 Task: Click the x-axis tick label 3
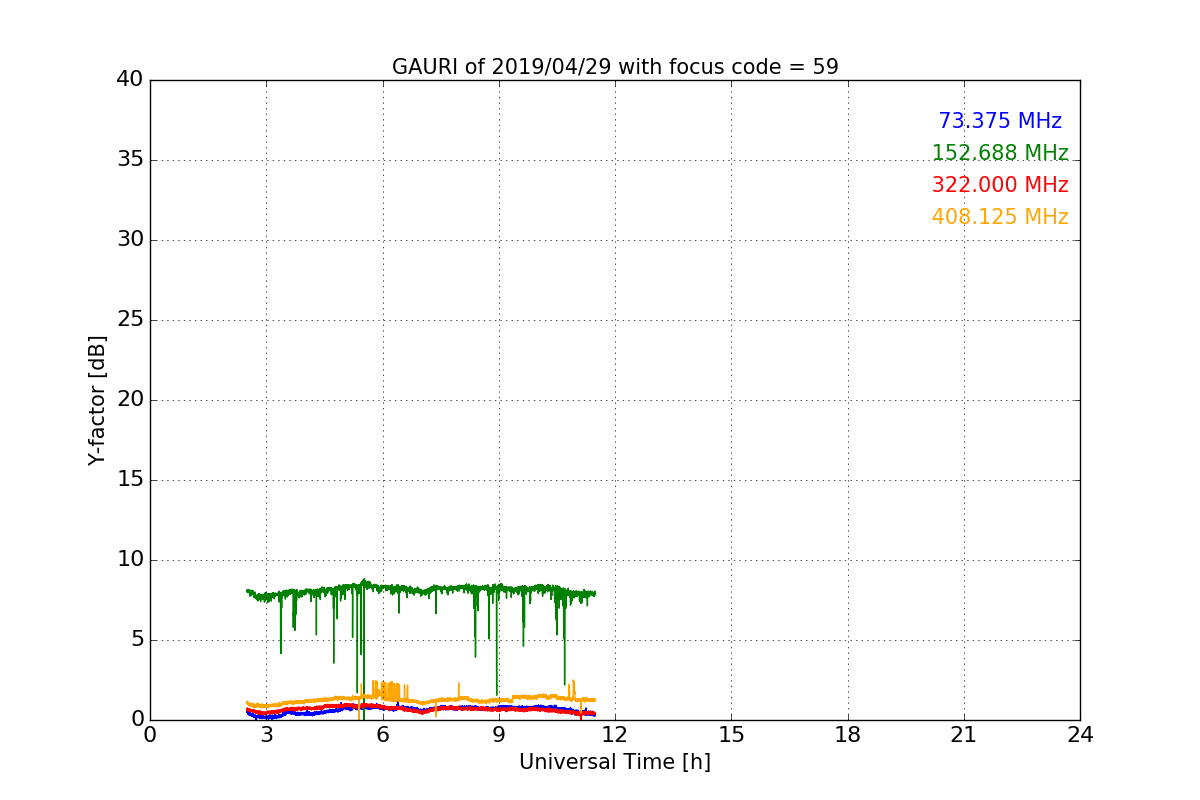266,735
